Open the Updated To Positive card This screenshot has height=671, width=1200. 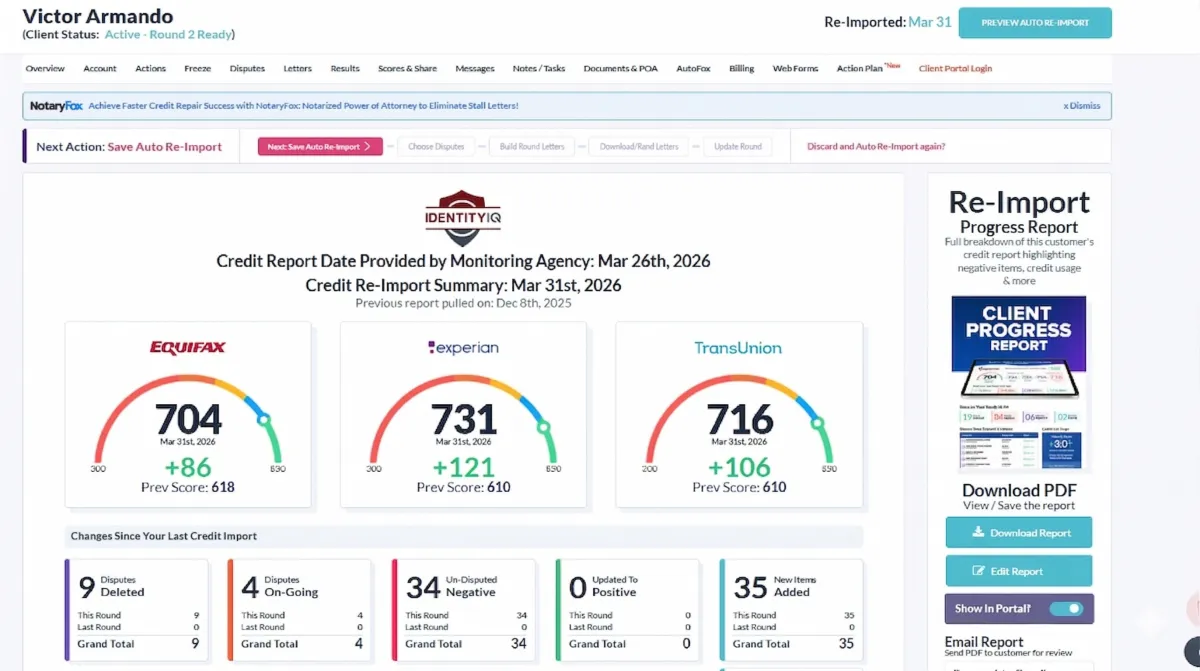tap(629, 608)
